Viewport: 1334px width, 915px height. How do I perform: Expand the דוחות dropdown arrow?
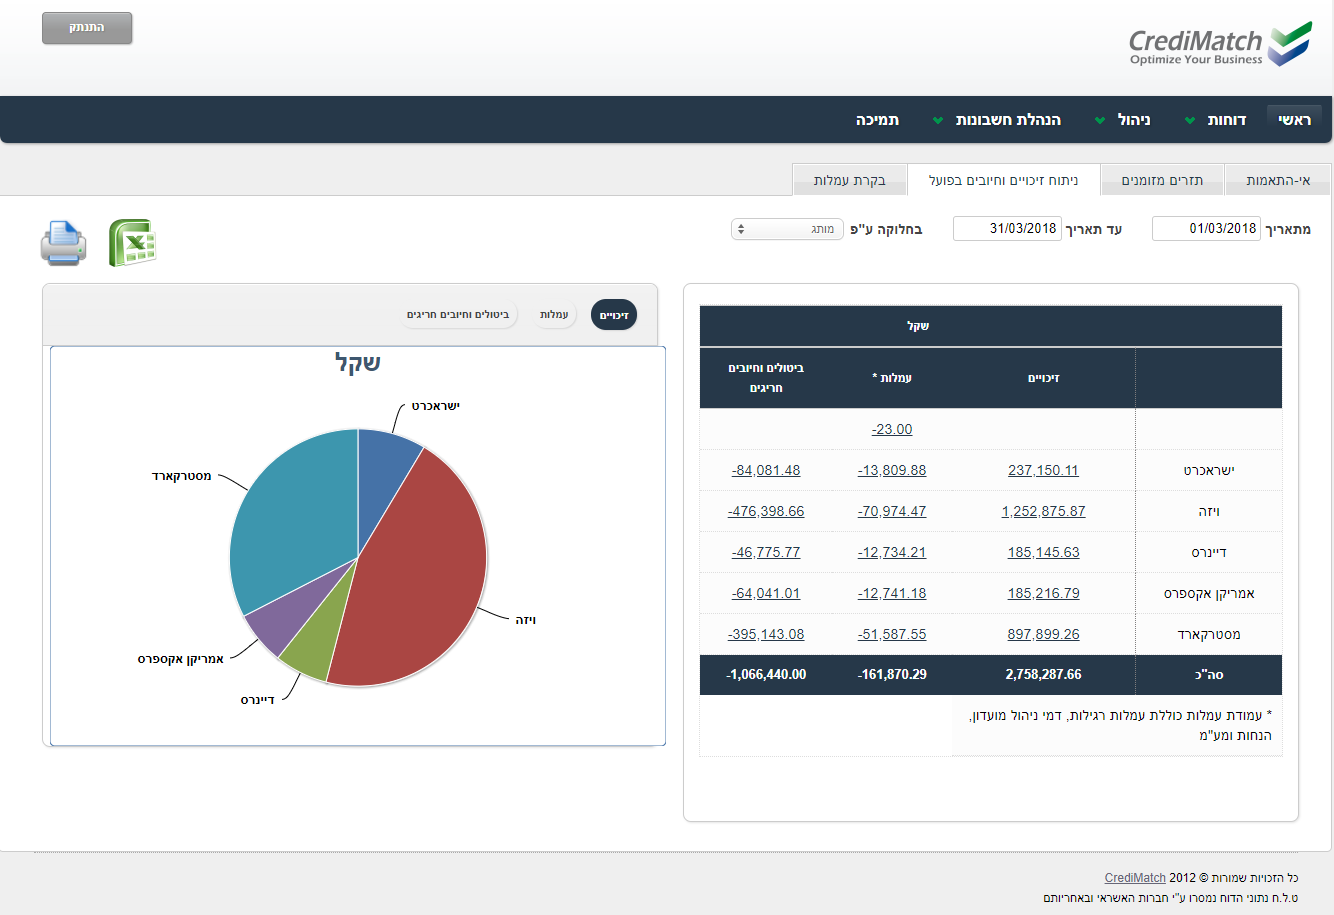[x=1190, y=121]
